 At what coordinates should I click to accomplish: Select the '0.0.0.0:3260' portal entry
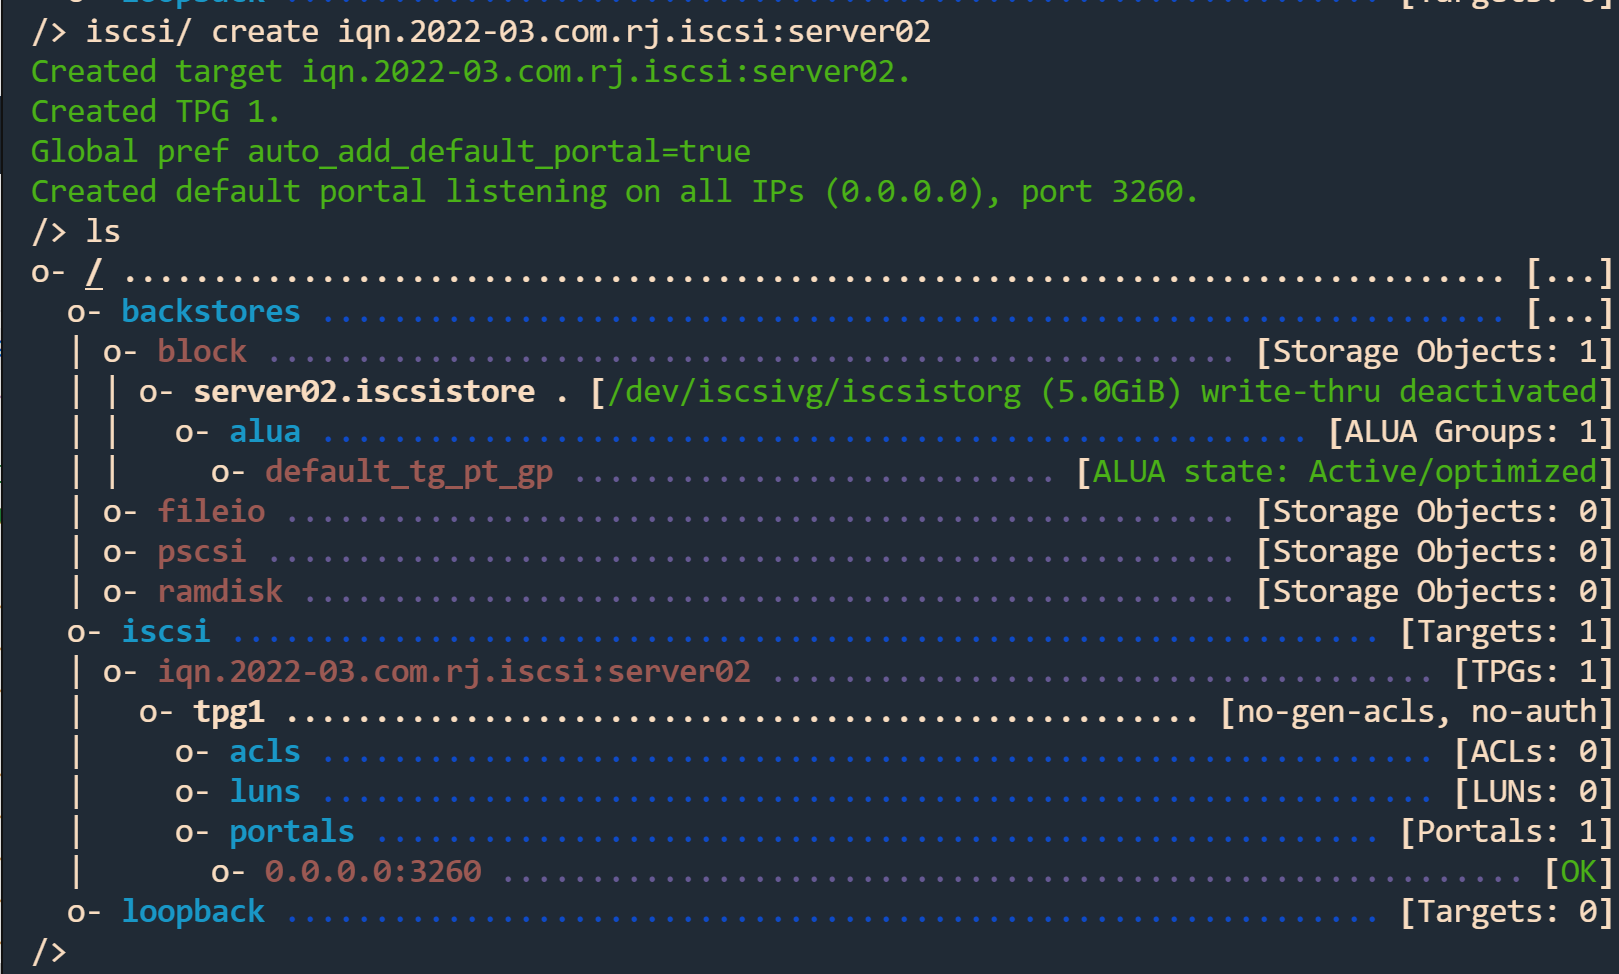click(x=373, y=872)
